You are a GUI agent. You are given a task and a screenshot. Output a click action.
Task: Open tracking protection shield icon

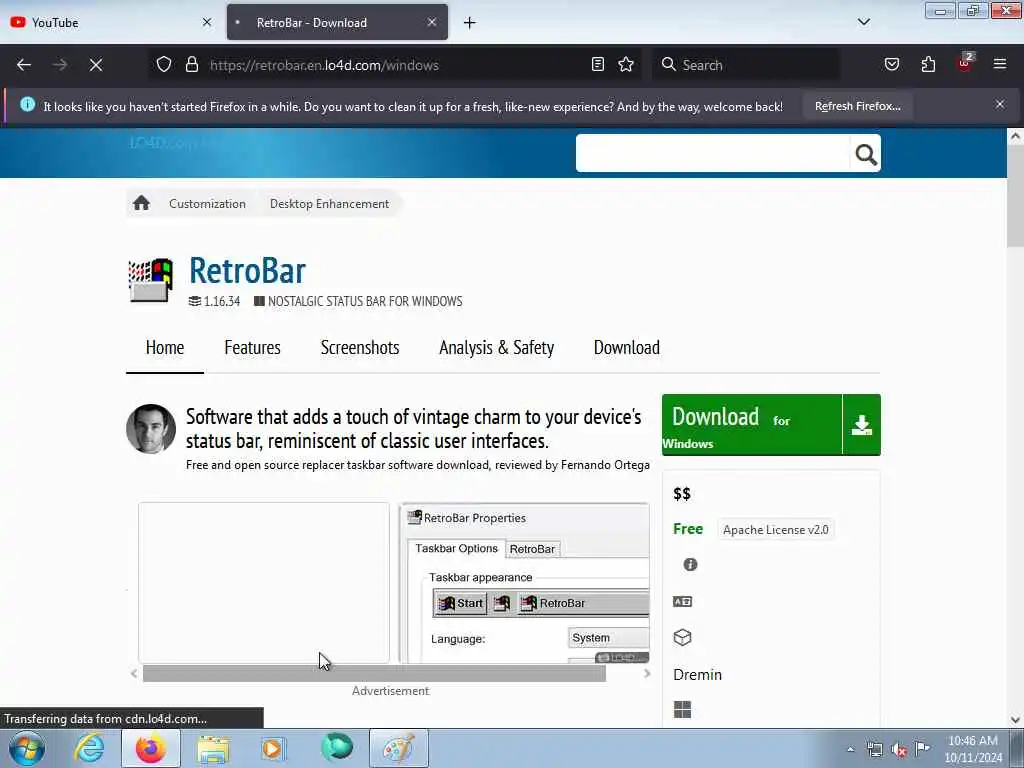pos(164,65)
